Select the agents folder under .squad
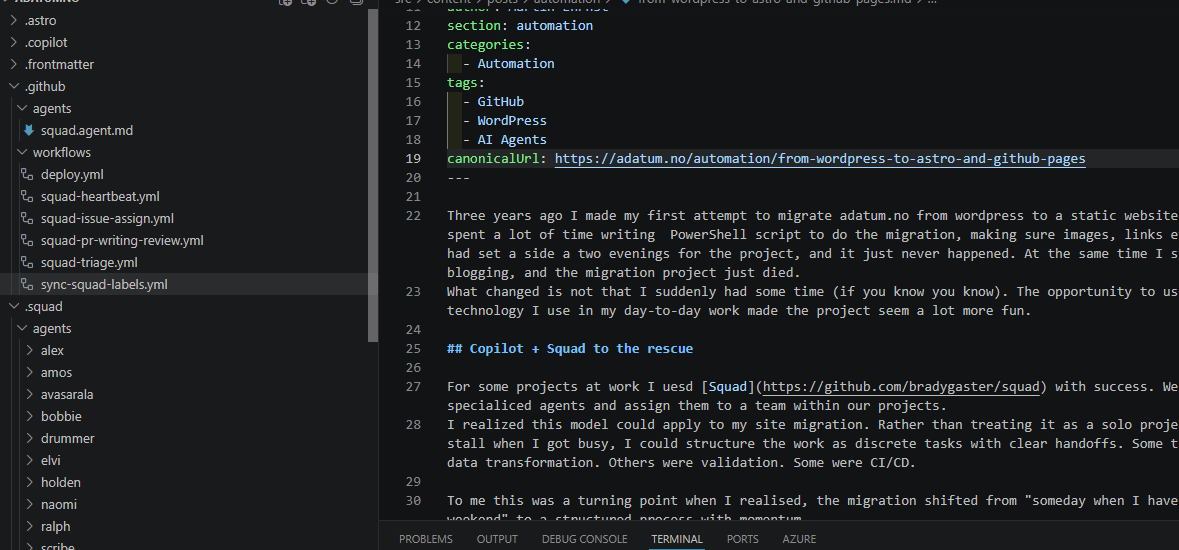This screenshot has width=1179, height=550. pos(52,329)
